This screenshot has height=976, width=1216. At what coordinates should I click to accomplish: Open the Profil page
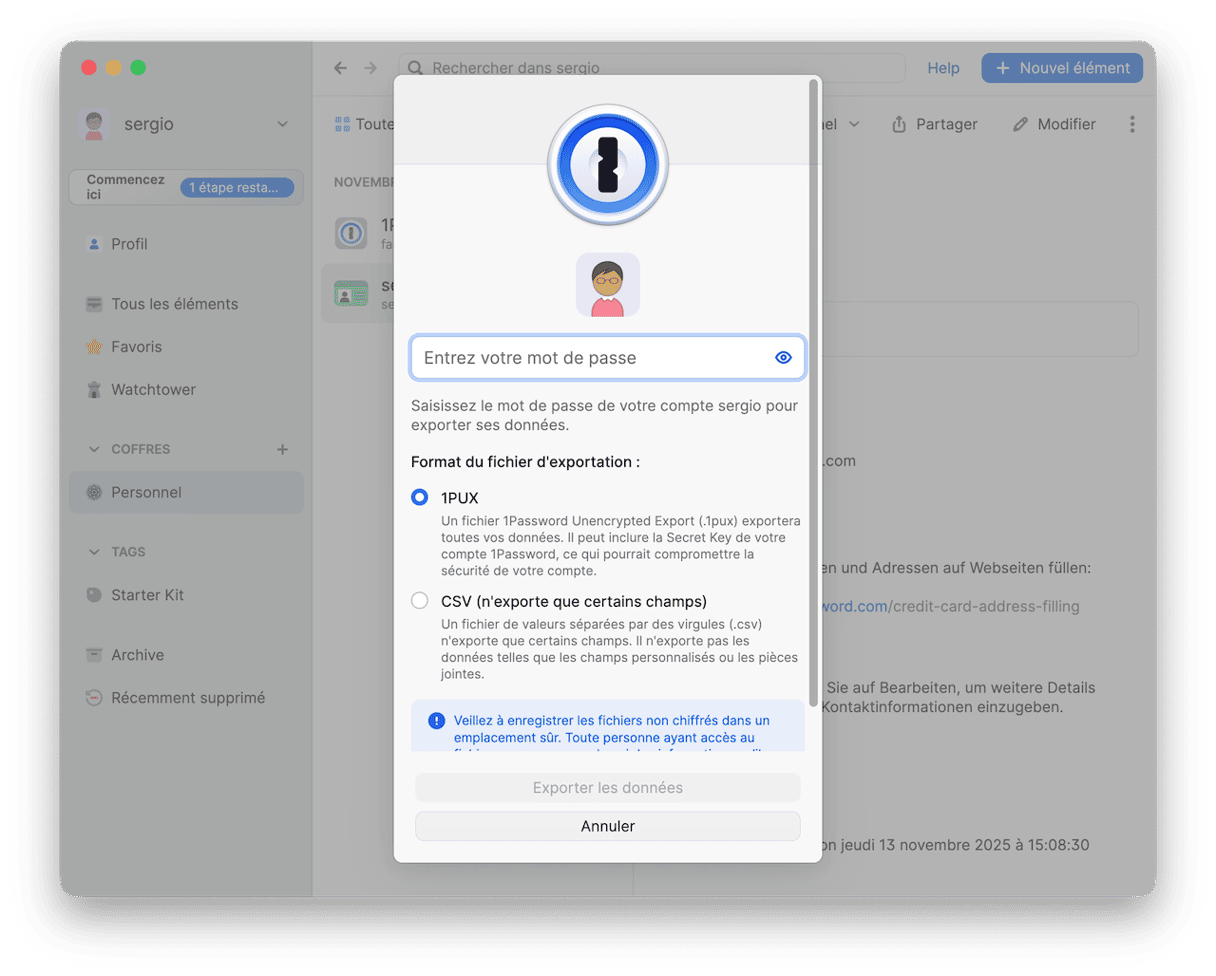[129, 244]
